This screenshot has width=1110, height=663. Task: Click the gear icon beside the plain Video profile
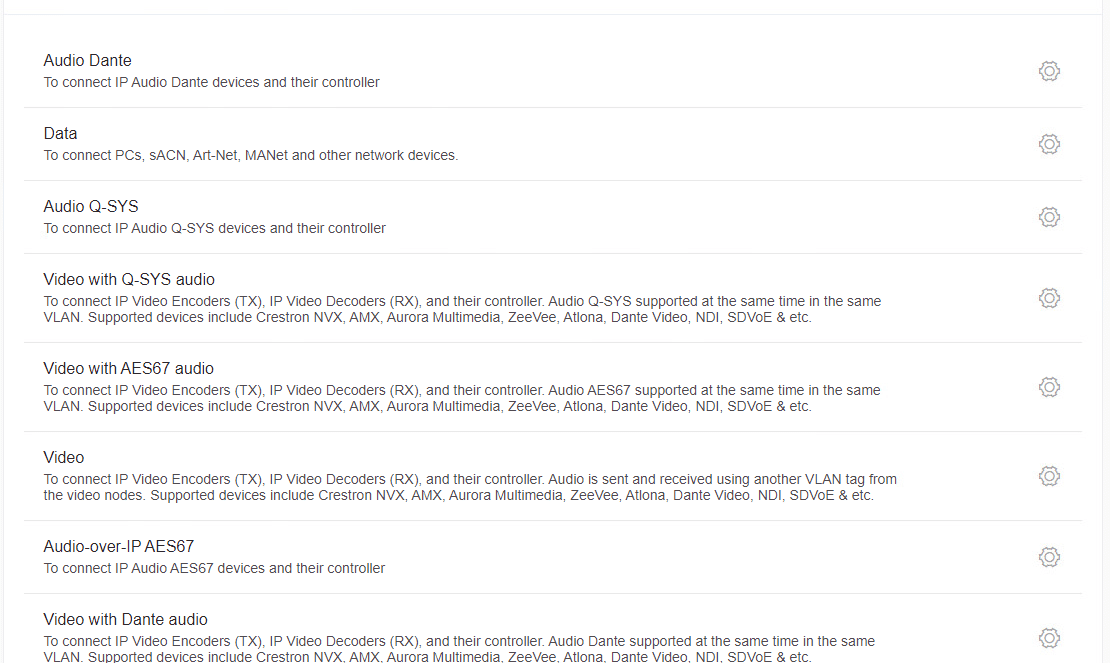click(1049, 475)
